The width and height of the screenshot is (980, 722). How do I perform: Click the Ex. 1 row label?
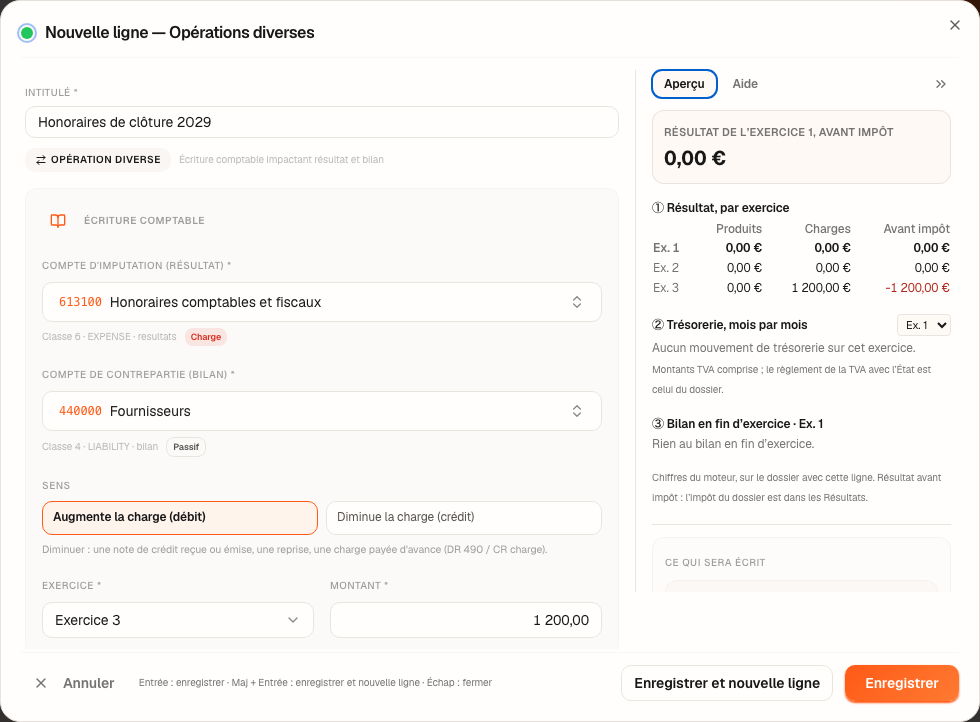point(666,248)
